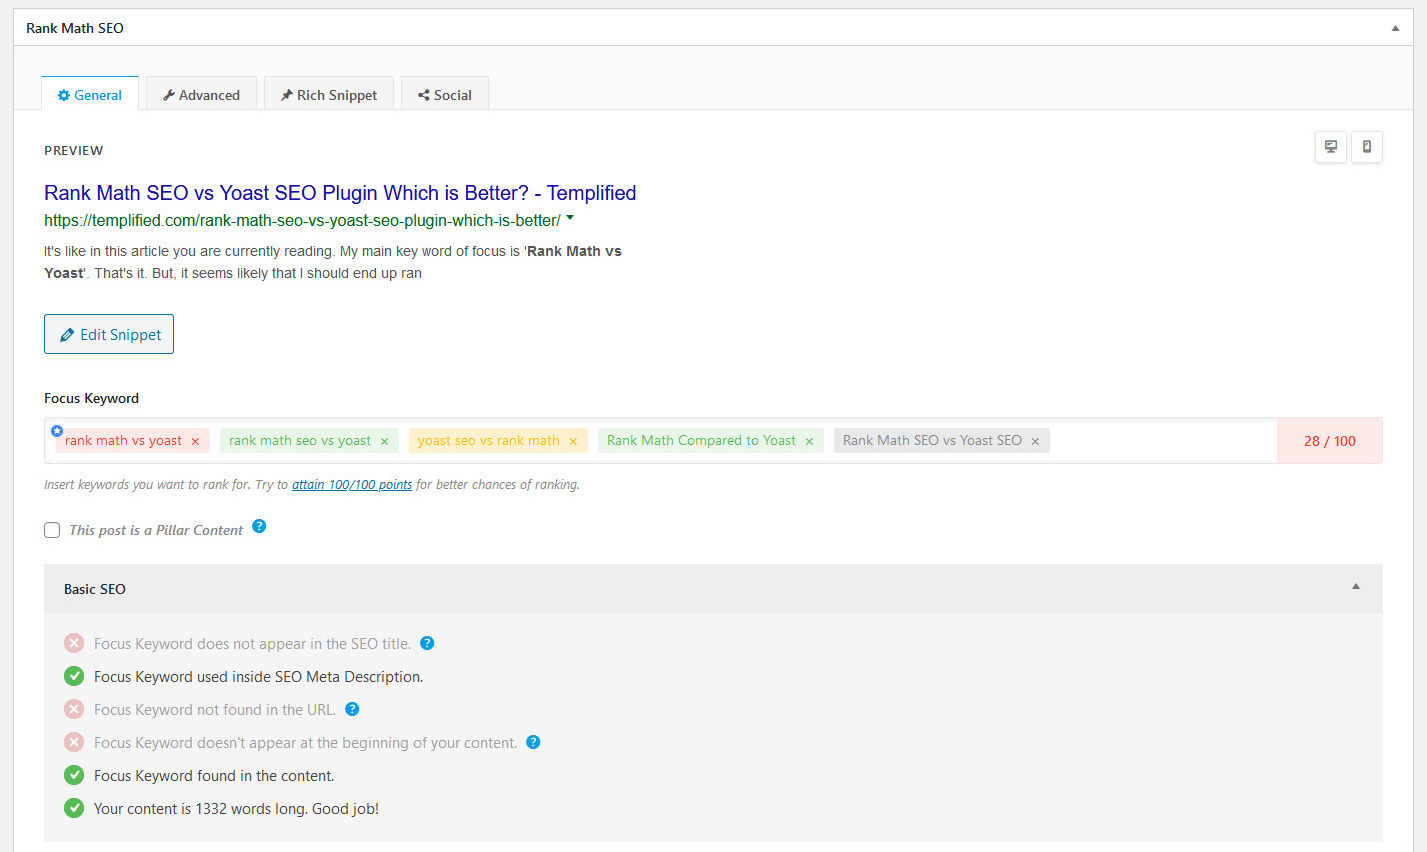1427x852 pixels.
Task: Click the Edit Snippet button
Action: (109, 334)
